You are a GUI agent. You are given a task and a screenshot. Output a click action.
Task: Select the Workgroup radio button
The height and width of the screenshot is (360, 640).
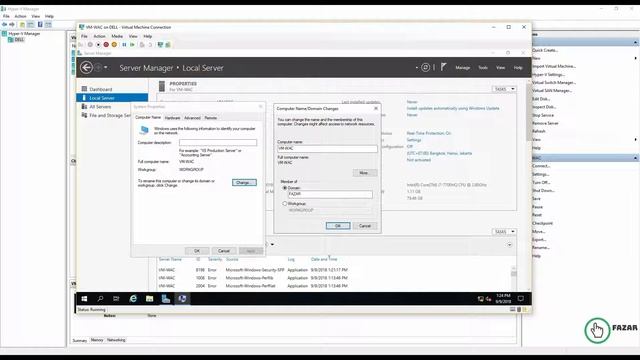pyautogui.click(x=285, y=203)
